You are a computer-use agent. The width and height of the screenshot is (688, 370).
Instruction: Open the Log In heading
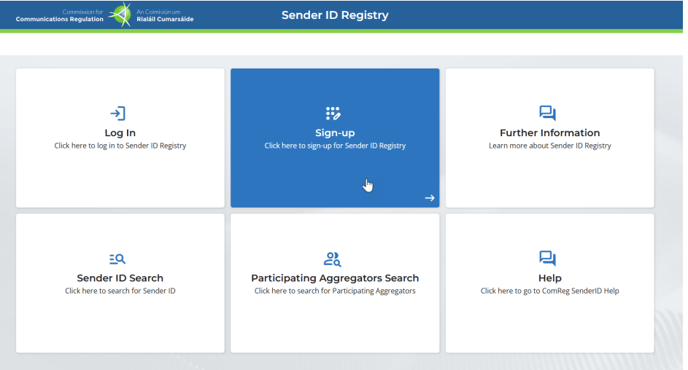click(x=120, y=133)
